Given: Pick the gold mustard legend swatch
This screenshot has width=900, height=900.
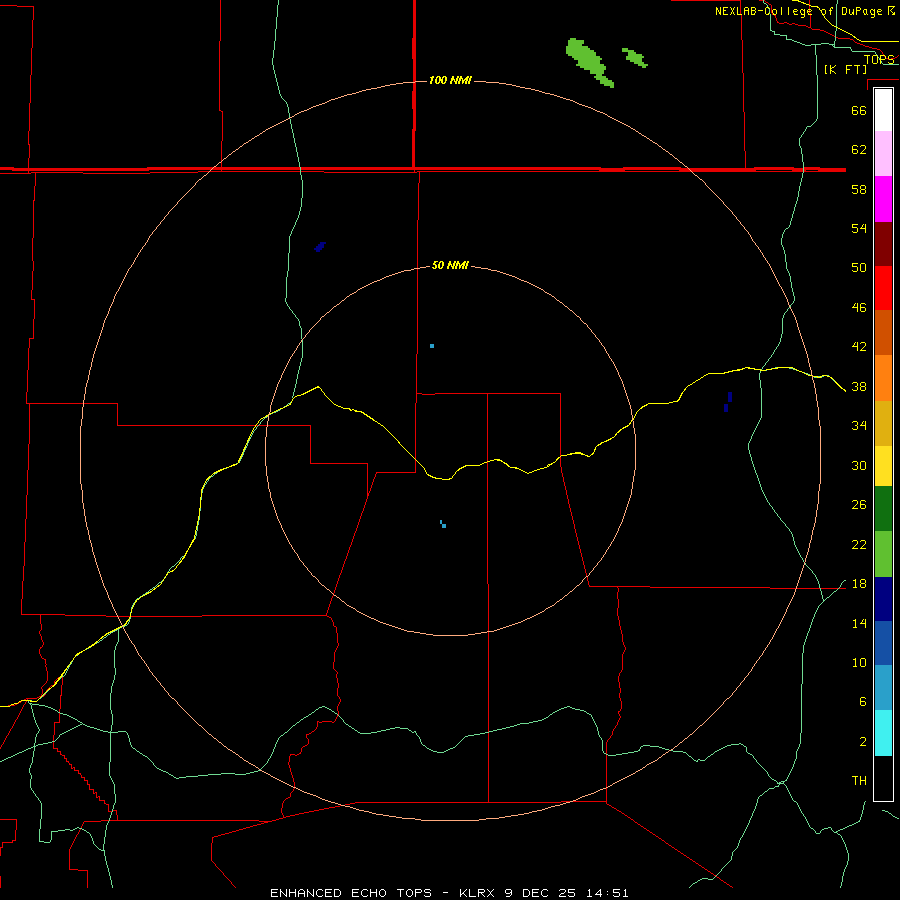Looking at the screenshot, I should click(x=883, y=424).
